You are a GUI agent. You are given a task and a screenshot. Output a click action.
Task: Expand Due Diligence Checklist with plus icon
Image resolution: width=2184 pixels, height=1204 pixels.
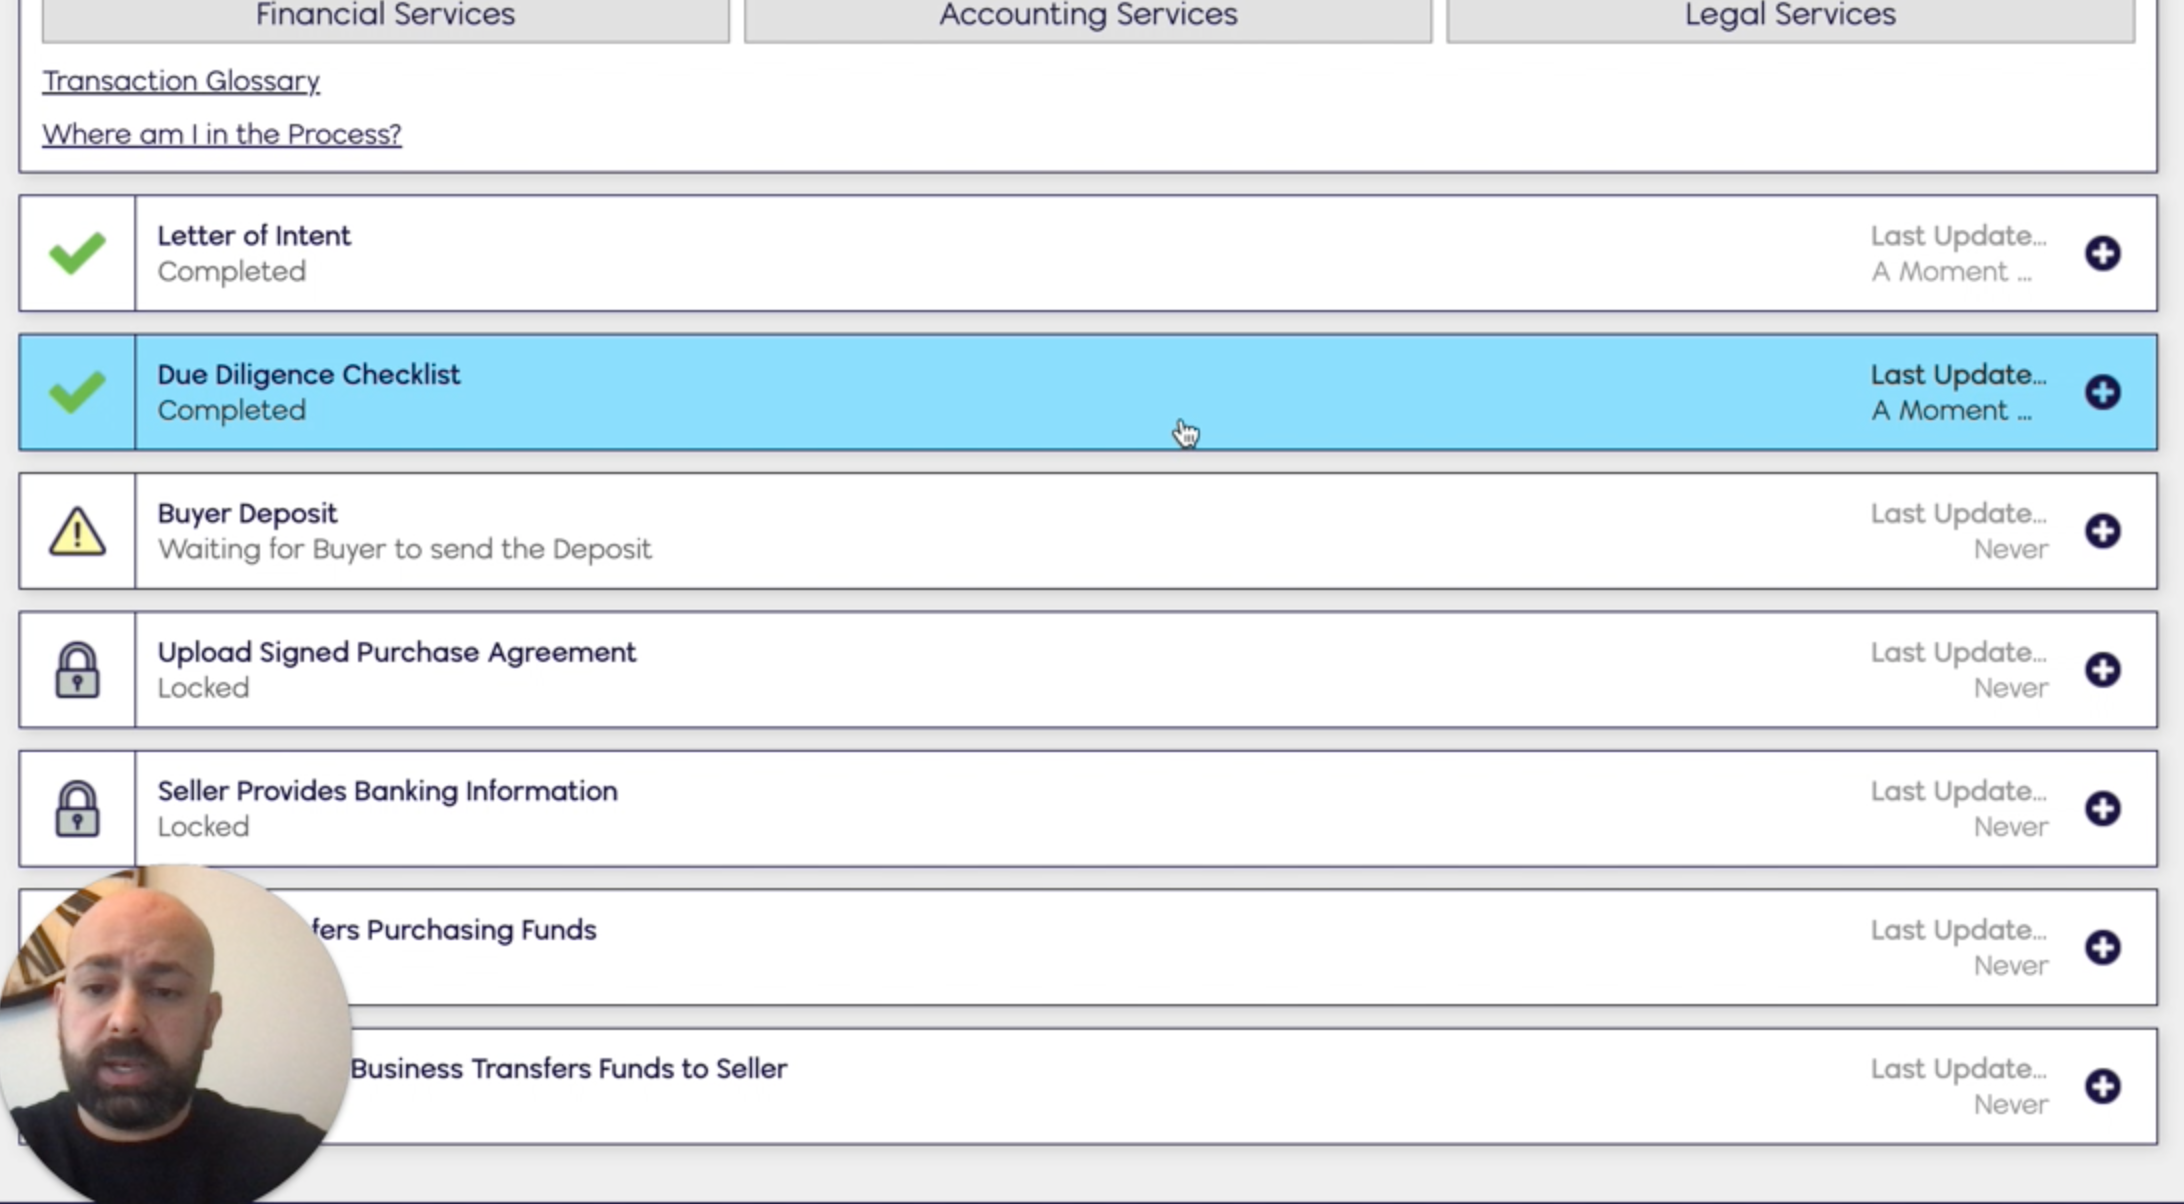point(2102,392)
